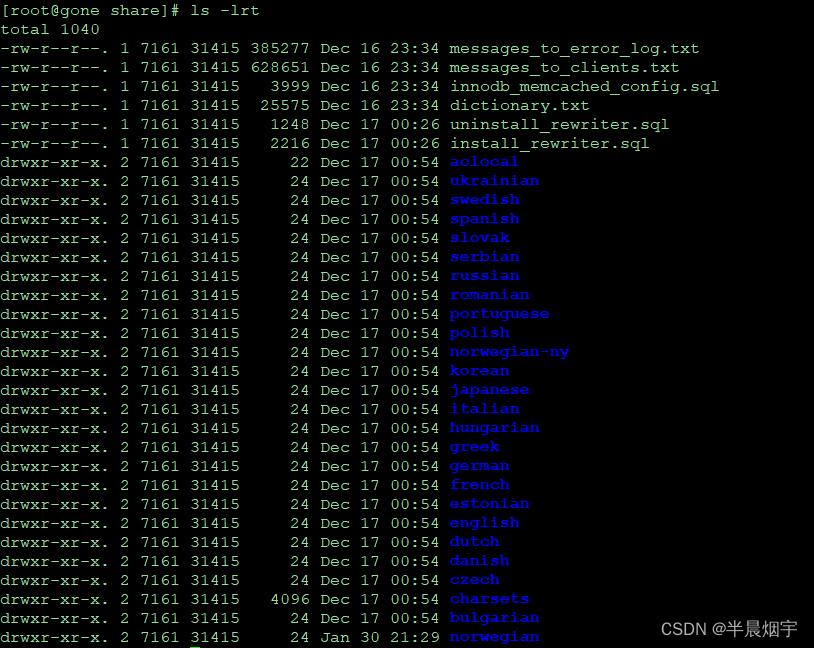Screen dimensions: 814x648
Task: Click the spanish directory name
Action: click(485, 219)
